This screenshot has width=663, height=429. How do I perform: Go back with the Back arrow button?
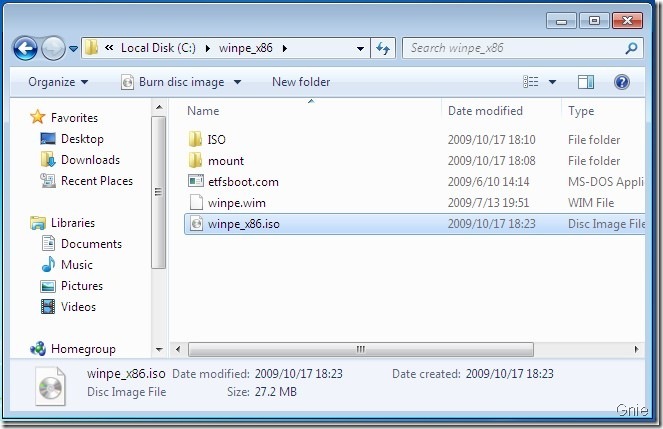(x=25, y=48)
